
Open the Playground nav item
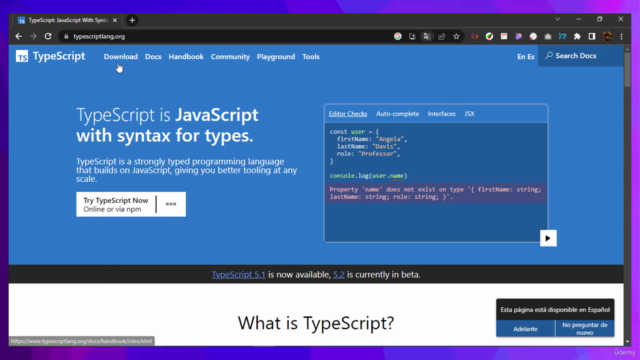click(276, 57)
